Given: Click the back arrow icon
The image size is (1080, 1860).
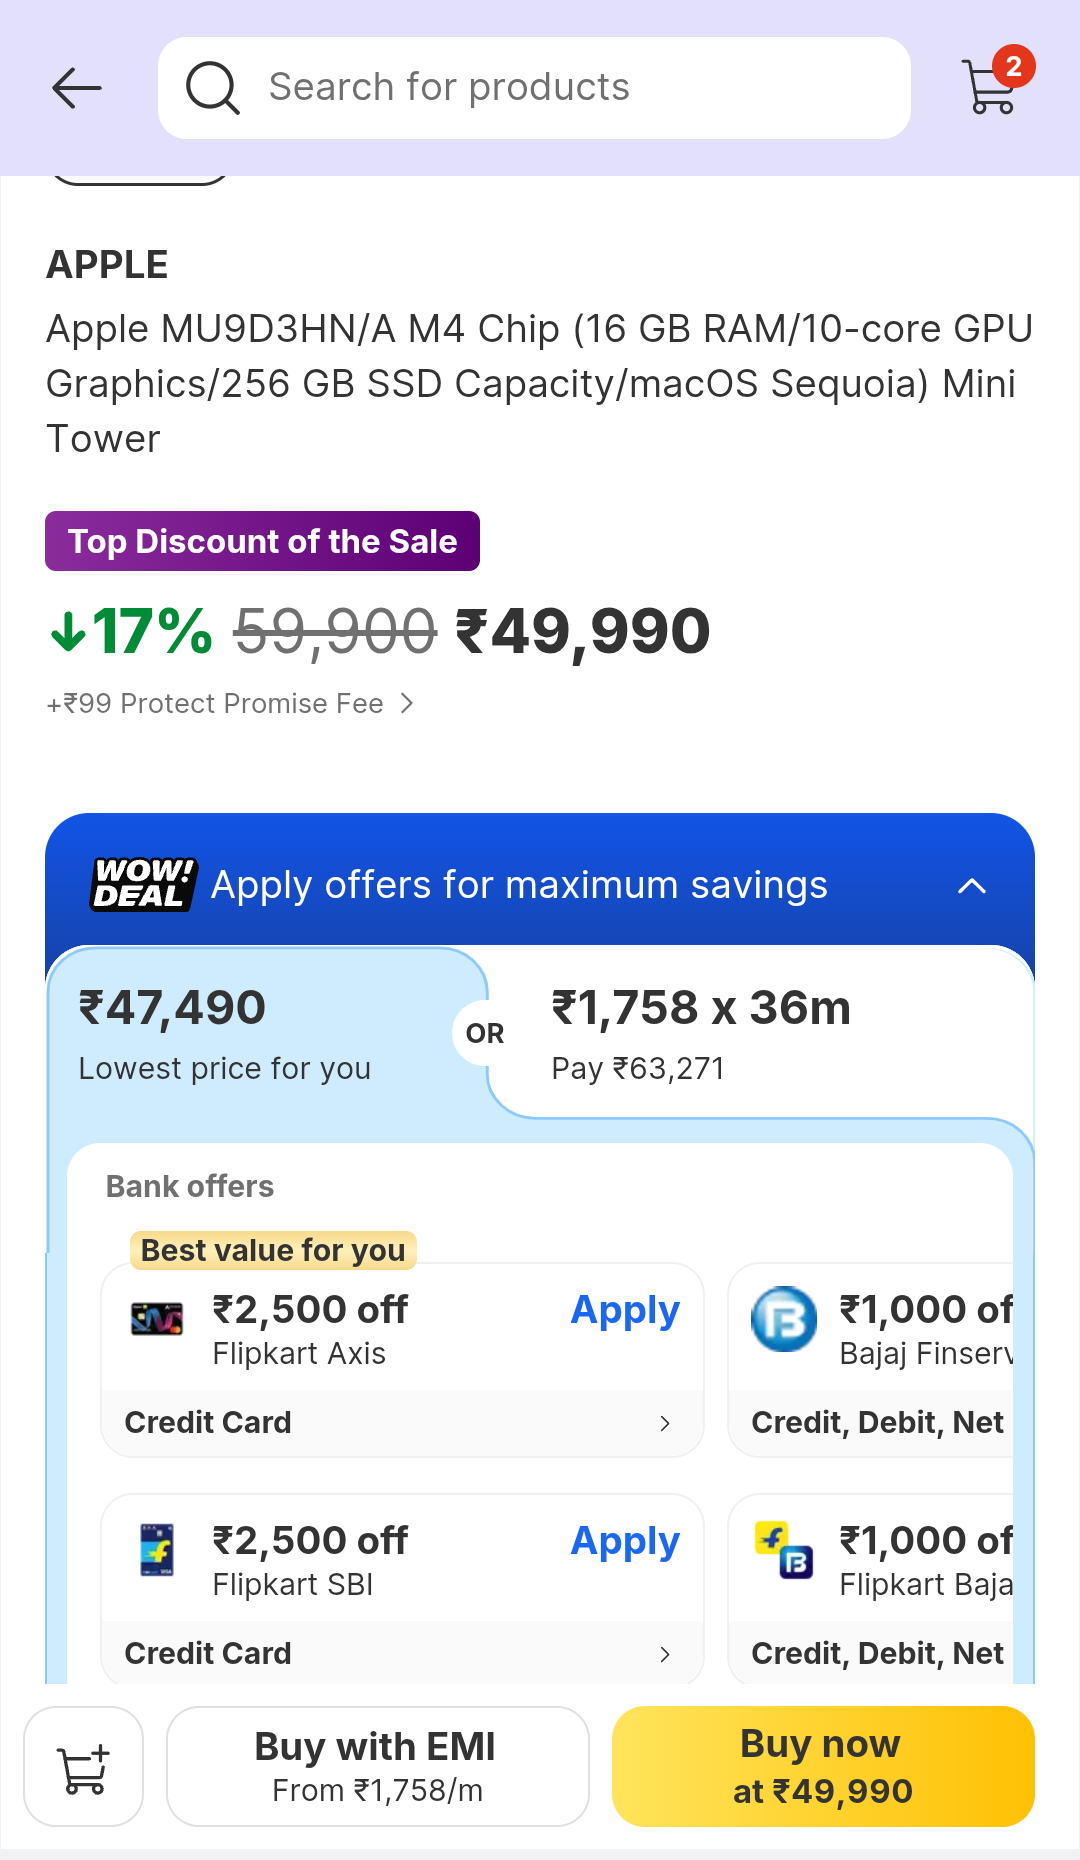Looking at the screenshot, I should (77, 88).
